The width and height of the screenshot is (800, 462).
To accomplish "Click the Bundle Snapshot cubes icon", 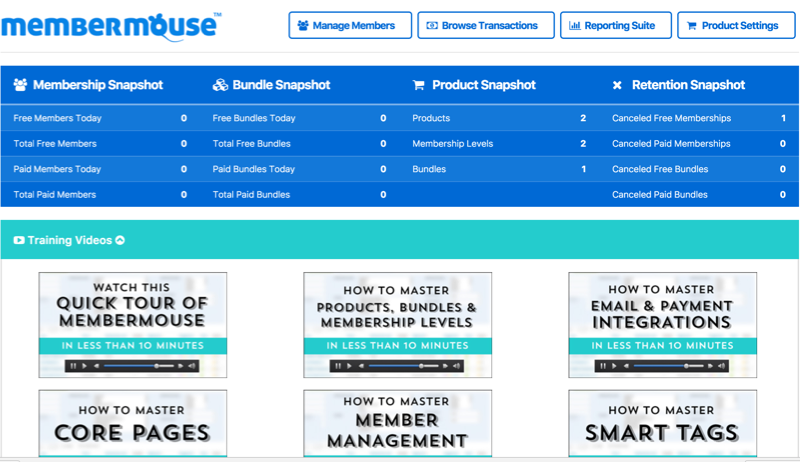I will coord(220,85).
